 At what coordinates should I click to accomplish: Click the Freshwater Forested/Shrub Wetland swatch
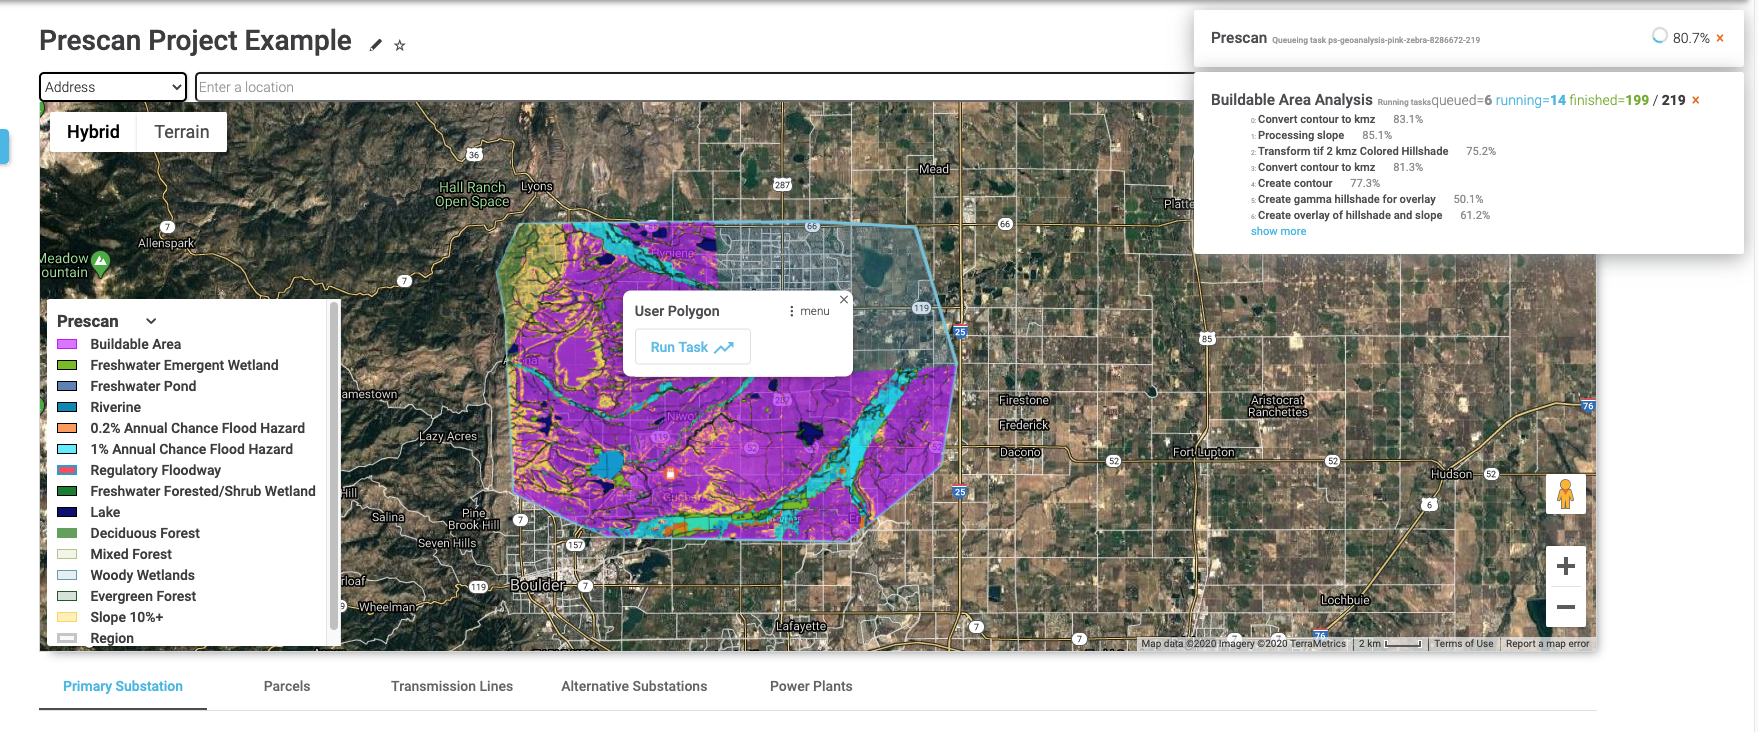[67, 491]
